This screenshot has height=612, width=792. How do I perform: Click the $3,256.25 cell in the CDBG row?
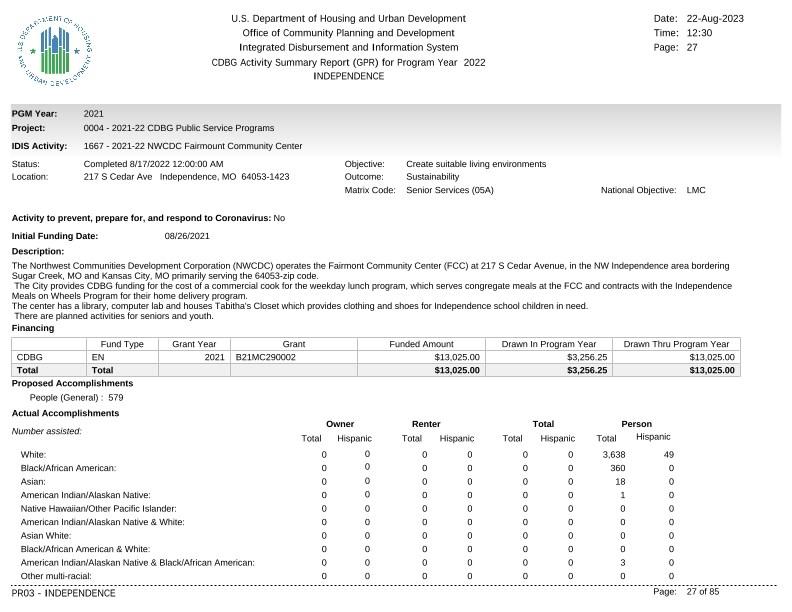click(549, 357)
